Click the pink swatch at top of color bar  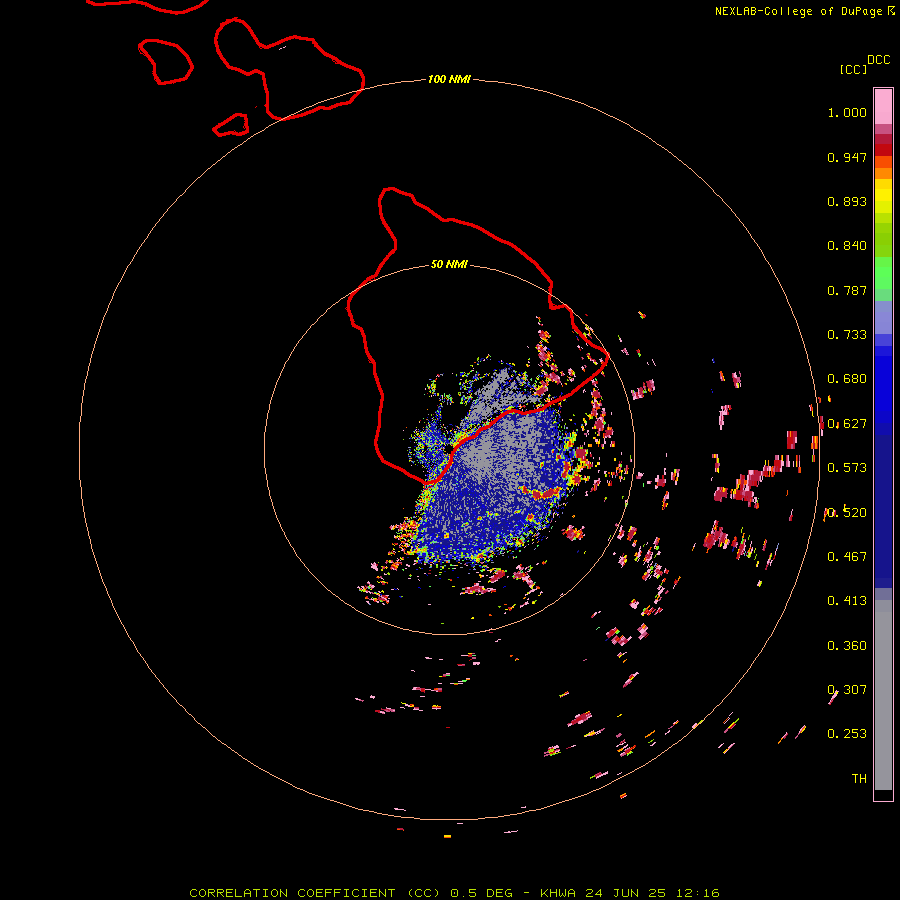coord(883,107)
